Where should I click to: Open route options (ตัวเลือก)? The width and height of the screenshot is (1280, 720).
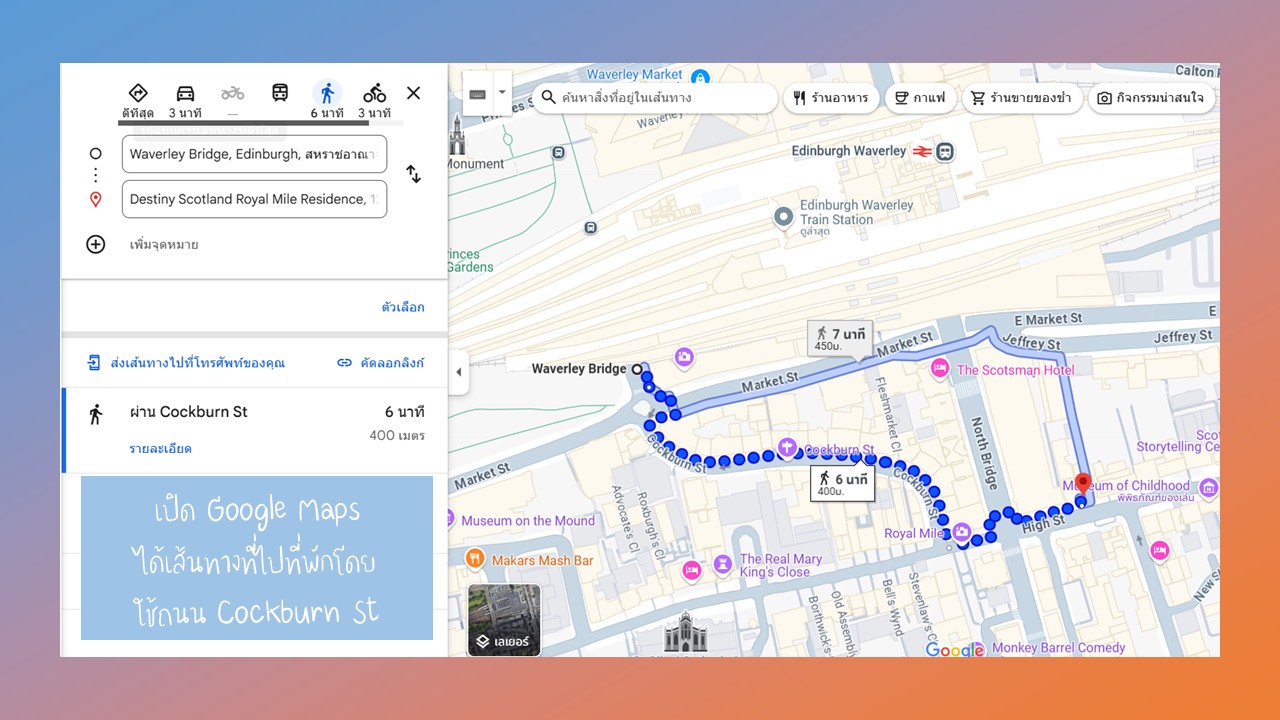click(x=403, y=307)
